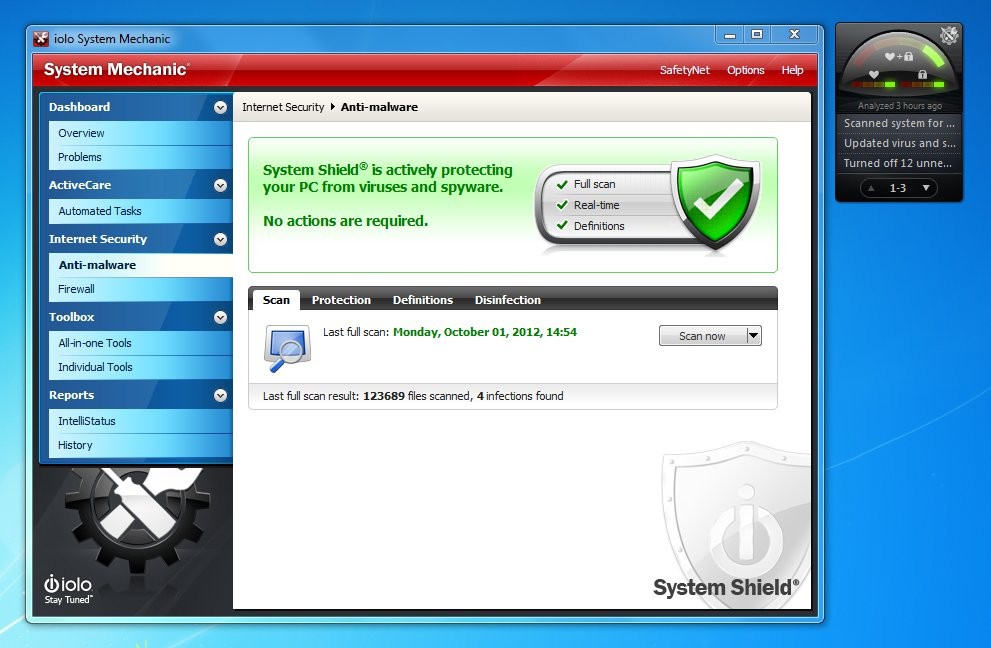The height and width of the screenshot is (648, 991).
Task: Click the lock security indicator in gadget
Action: click(x=922, y=75)
